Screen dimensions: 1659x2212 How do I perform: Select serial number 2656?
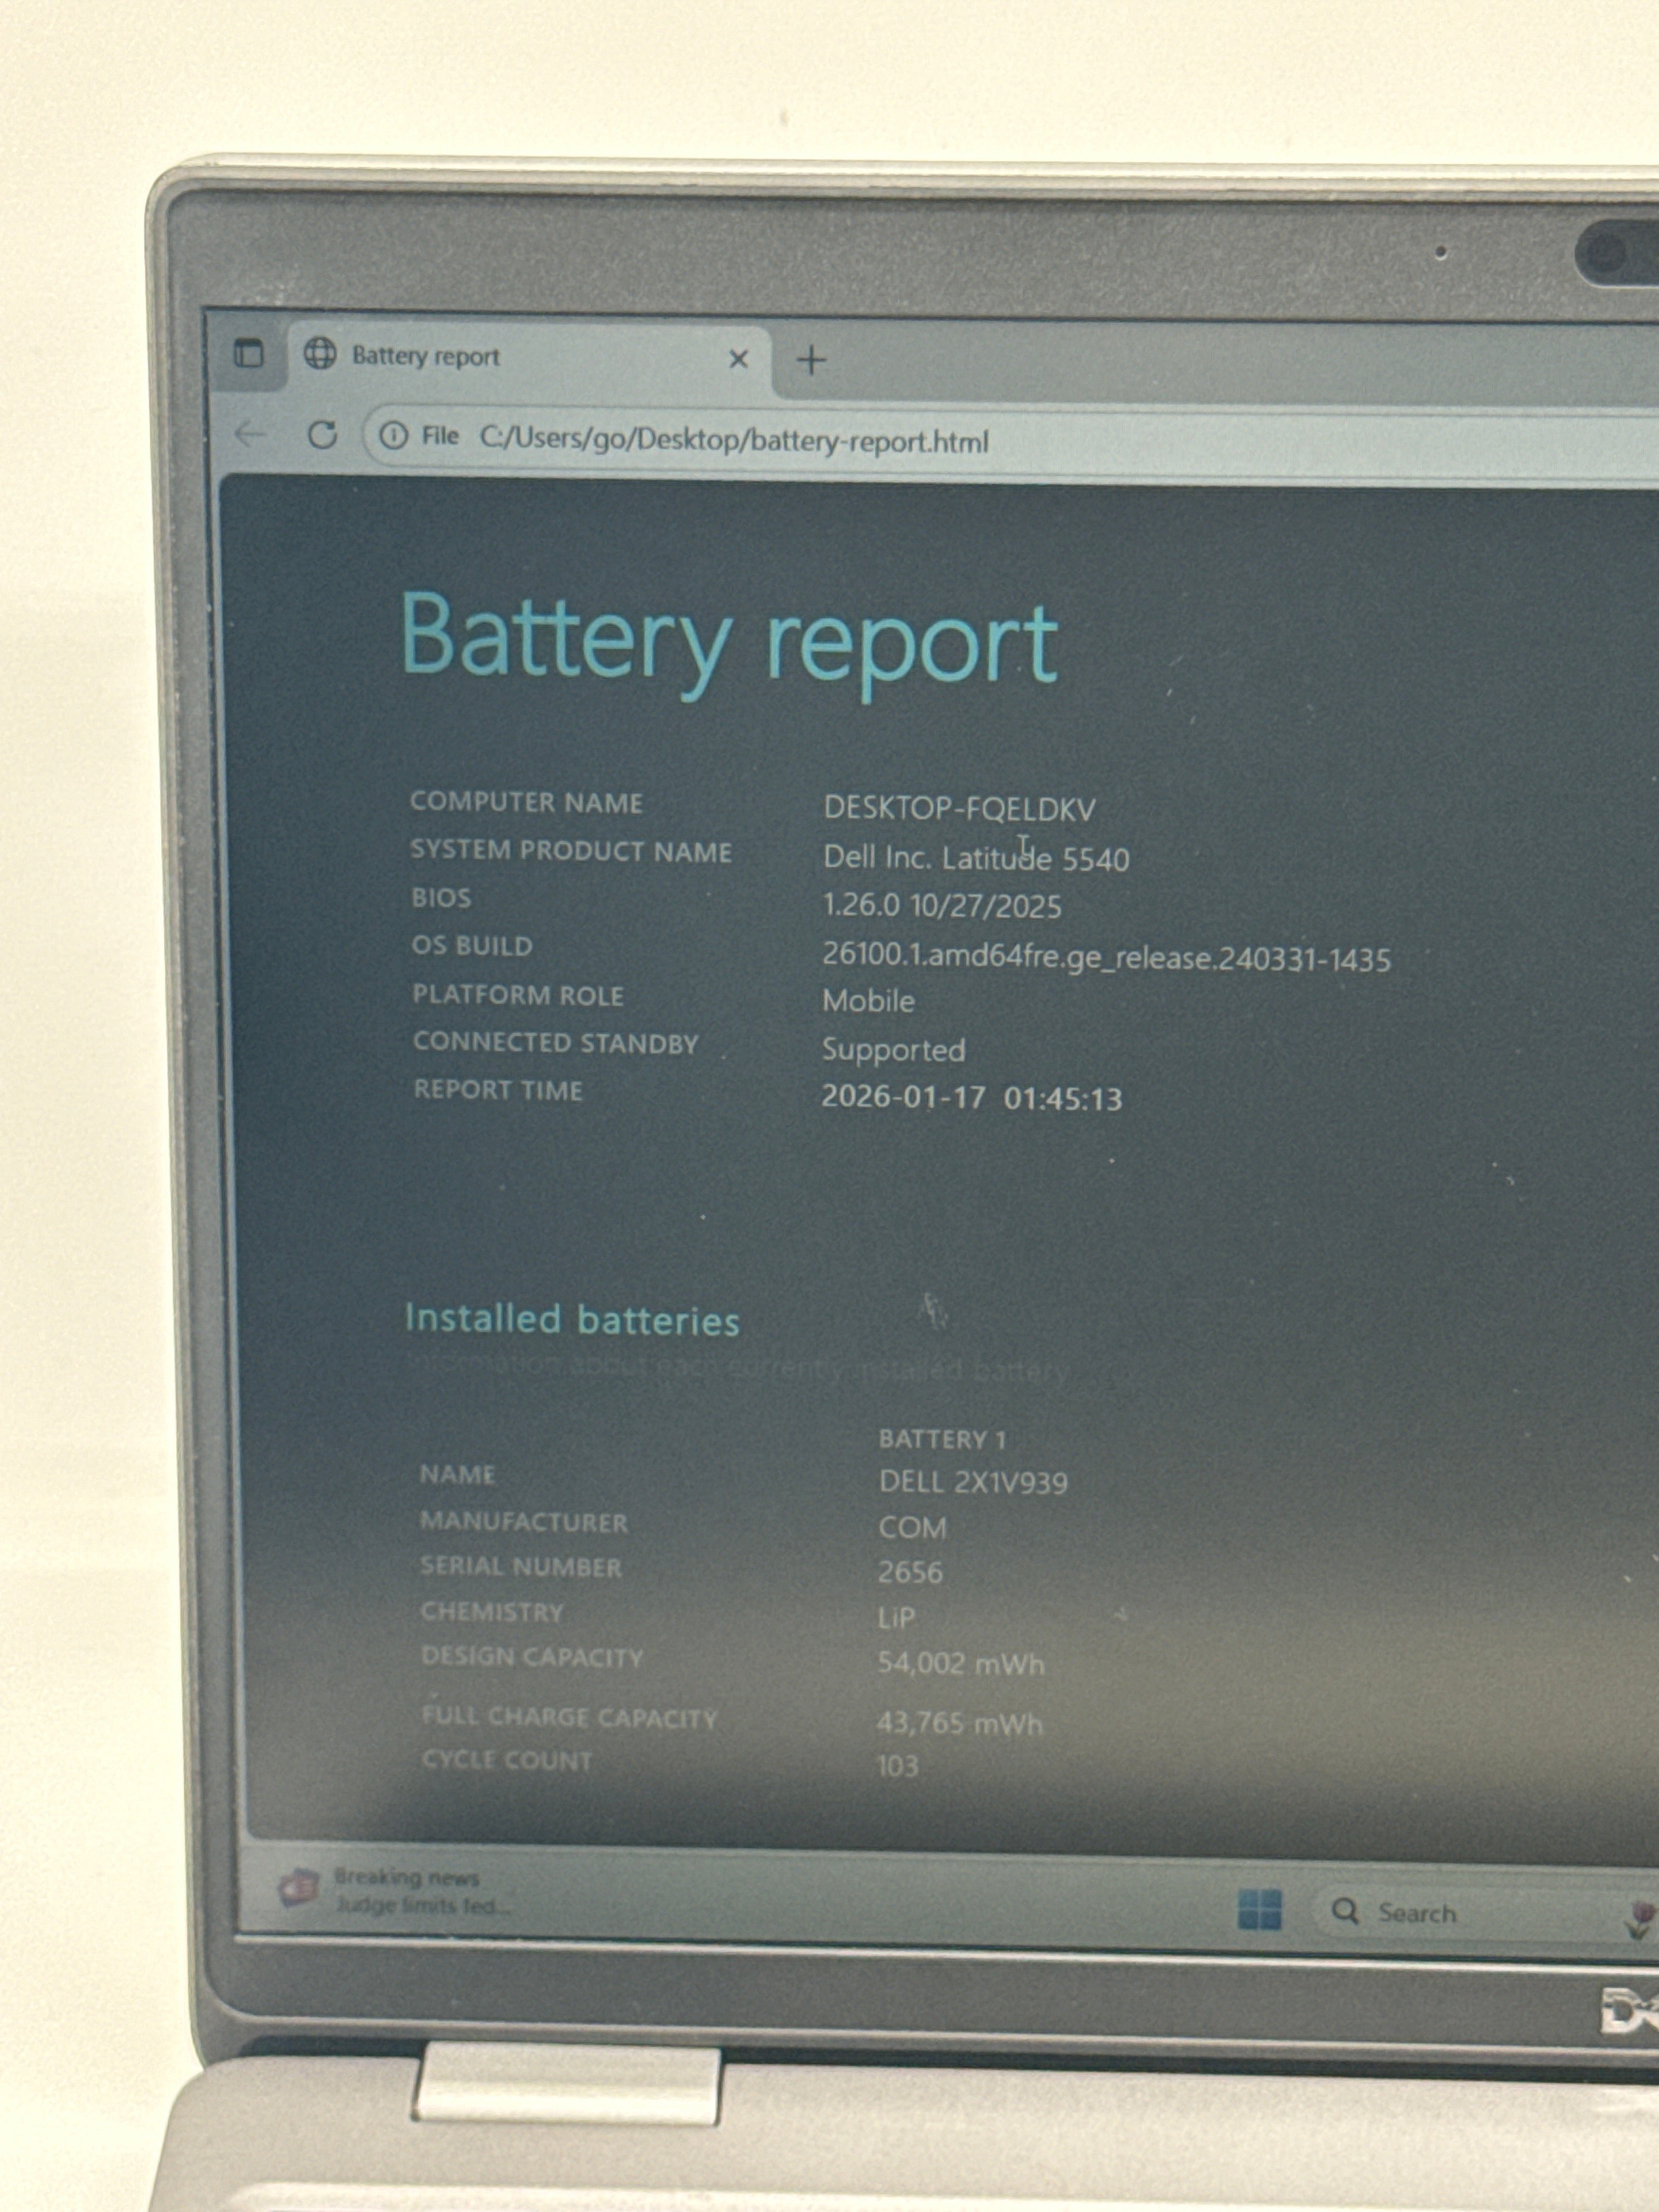[910, 1572]
